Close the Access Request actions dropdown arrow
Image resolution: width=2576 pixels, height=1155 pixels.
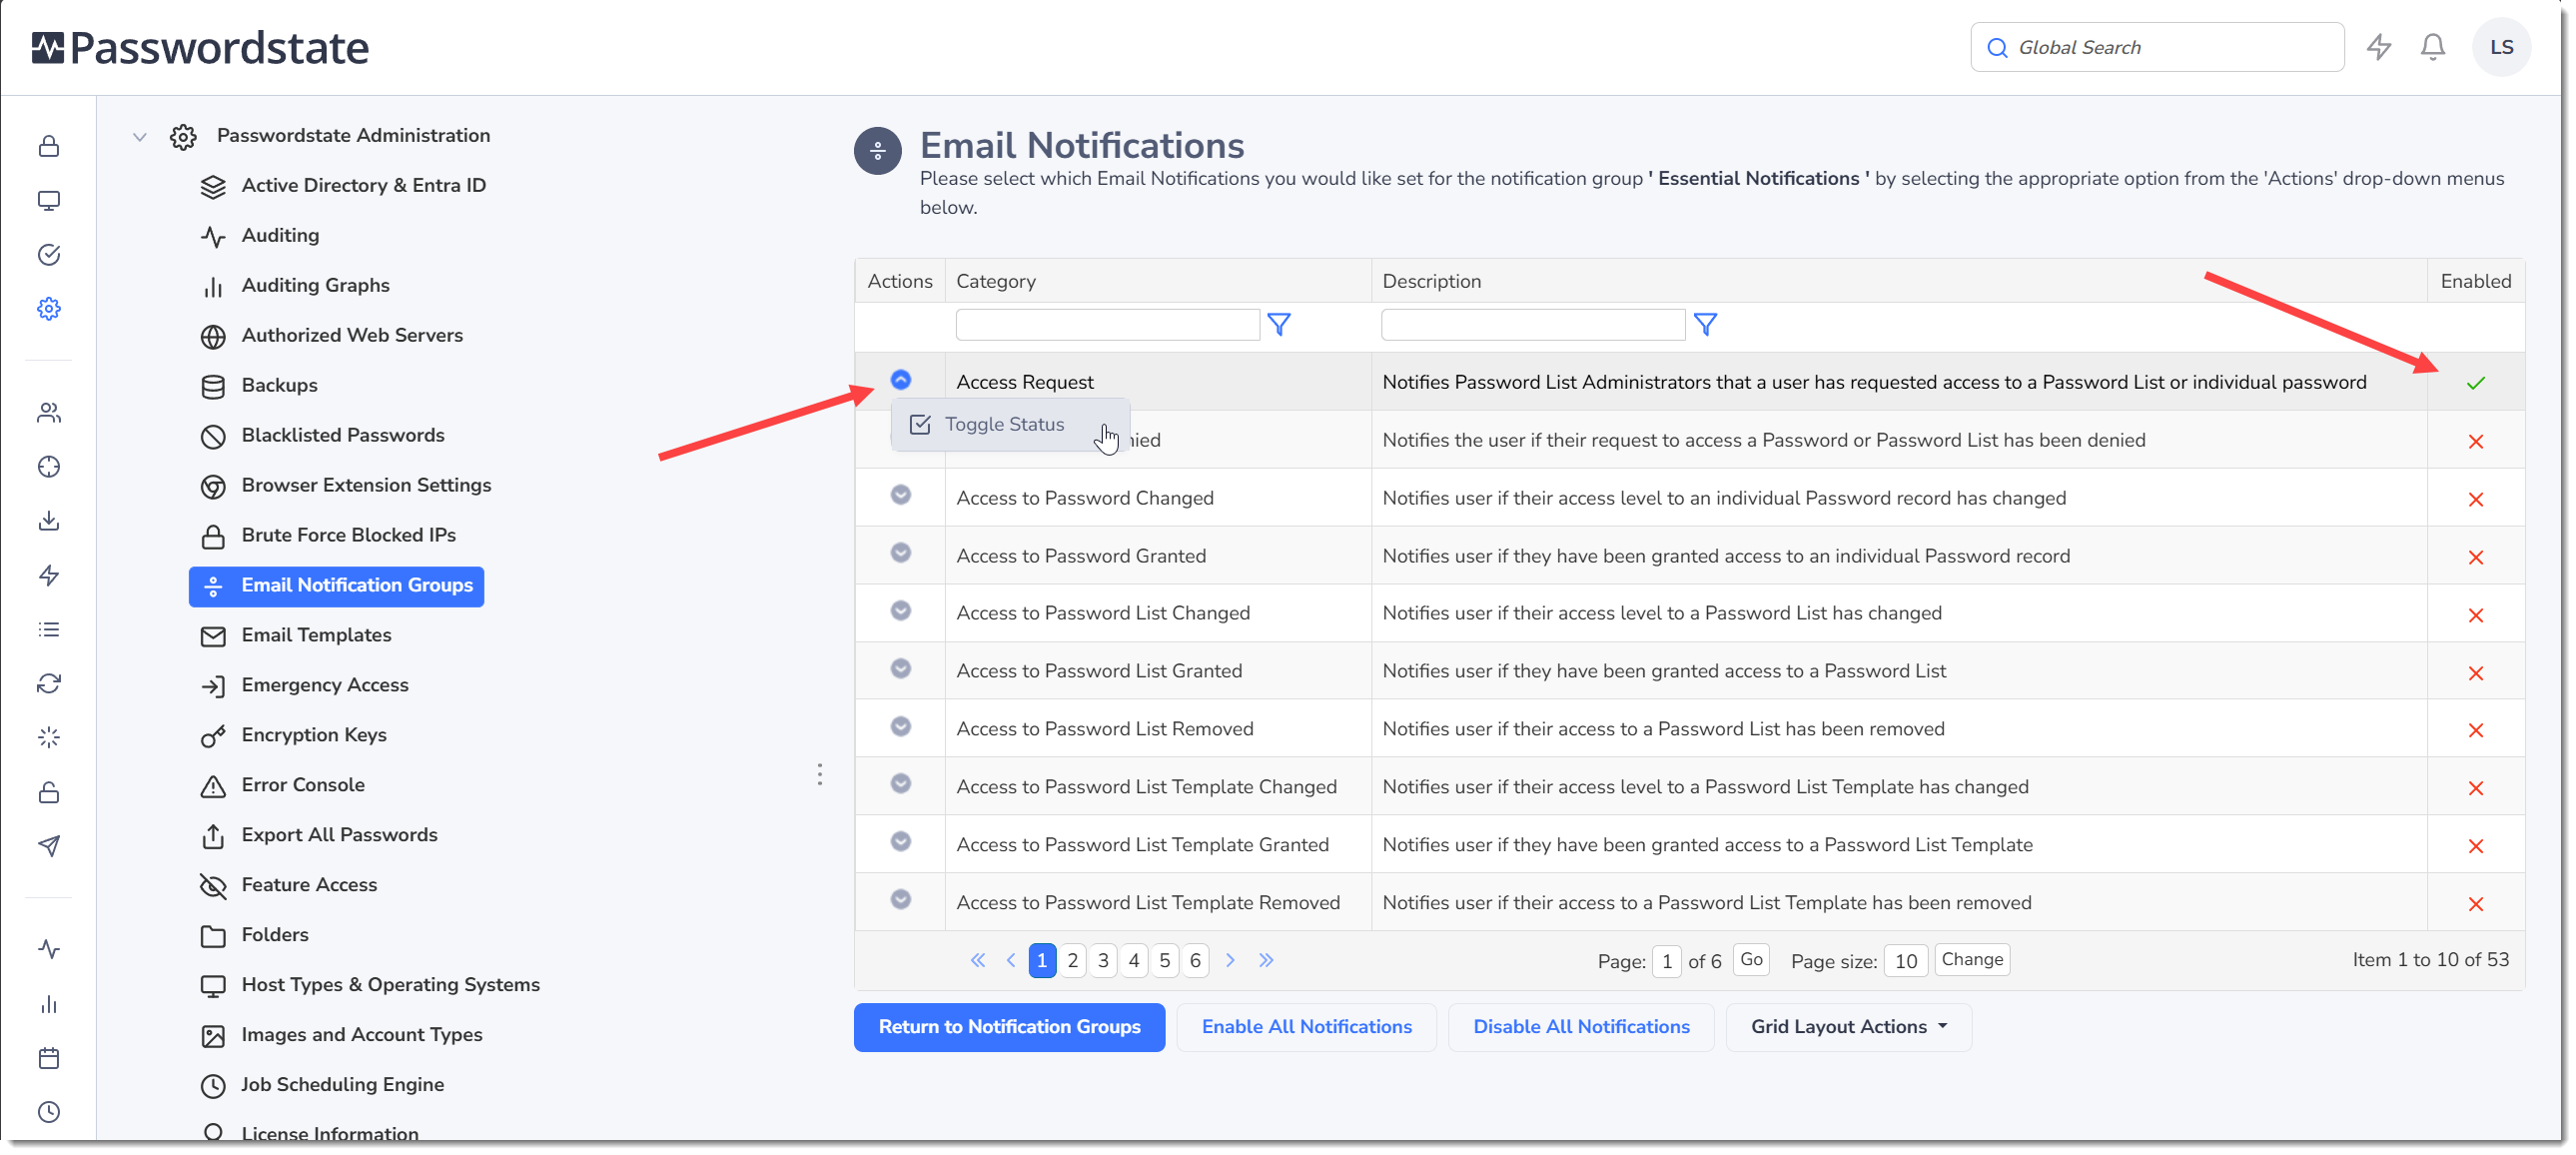pyautogui.click(x=900, y=379)
